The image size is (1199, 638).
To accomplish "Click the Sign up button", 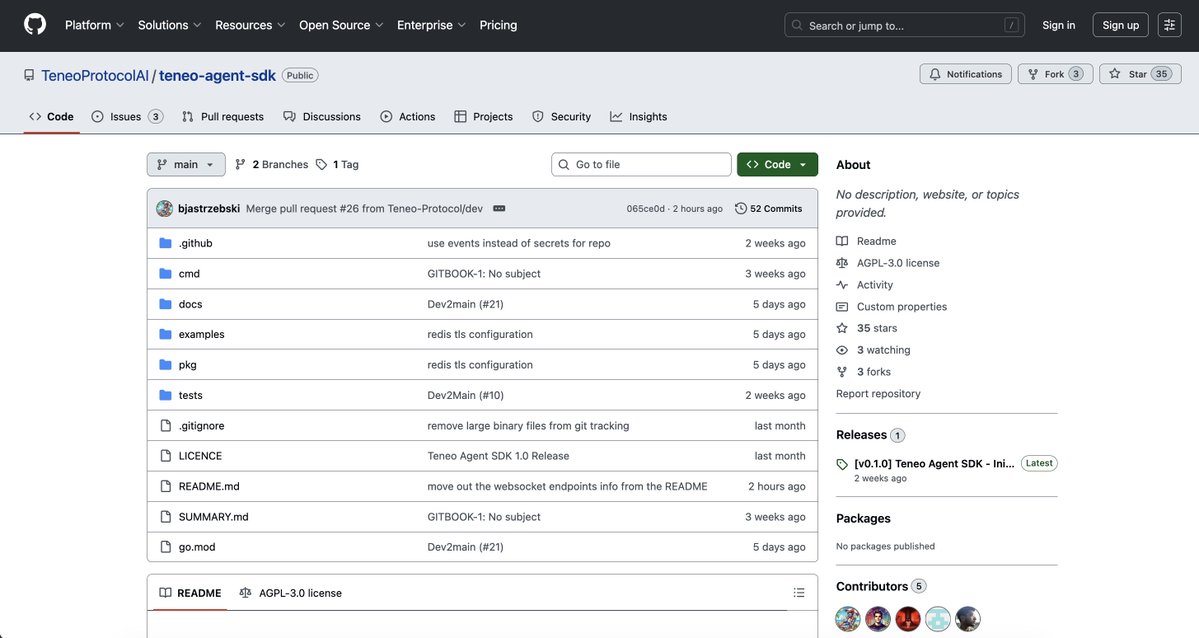I will [x=1120, y=25].
